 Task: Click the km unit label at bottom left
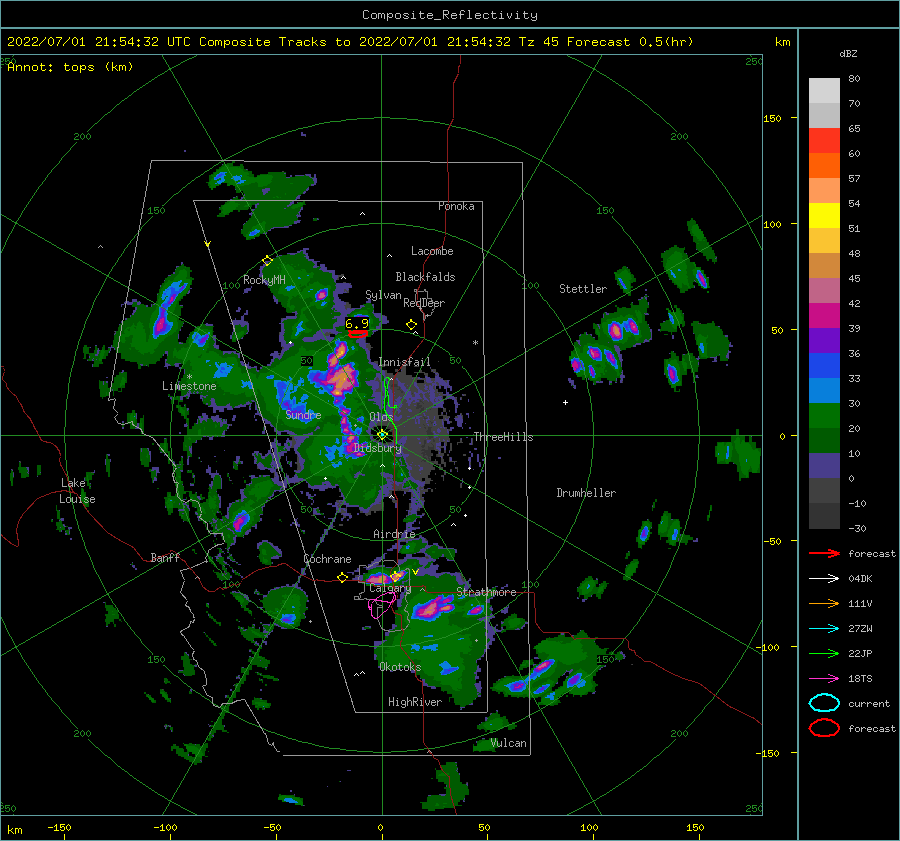tap(14, 830)
